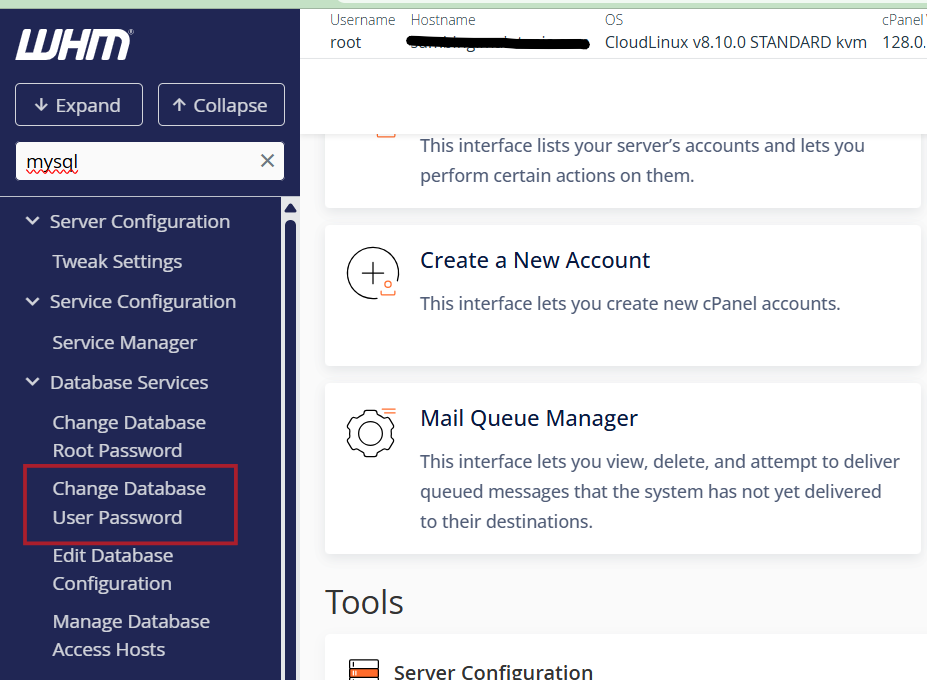Click the WHM logo
927x680 pixels.
[74, 44]
